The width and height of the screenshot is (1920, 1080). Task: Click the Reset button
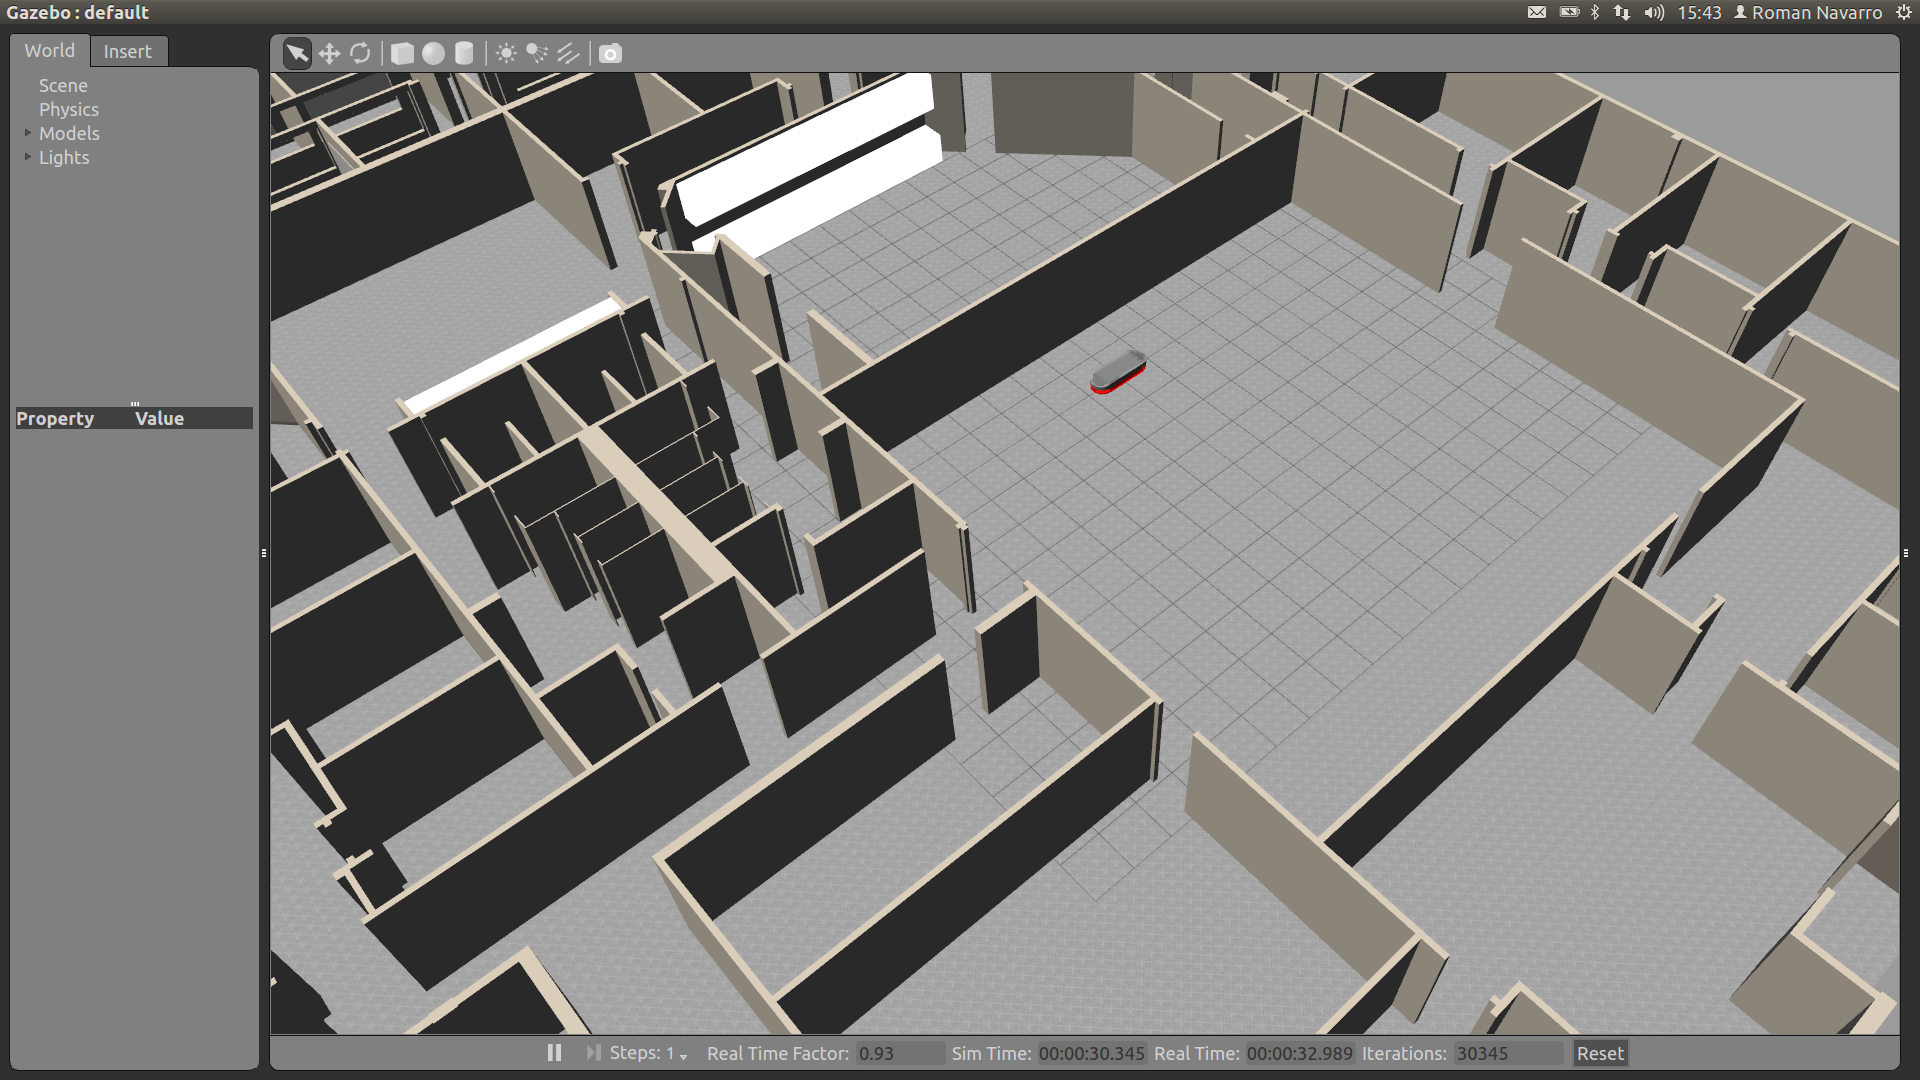coord(1600,1053)
